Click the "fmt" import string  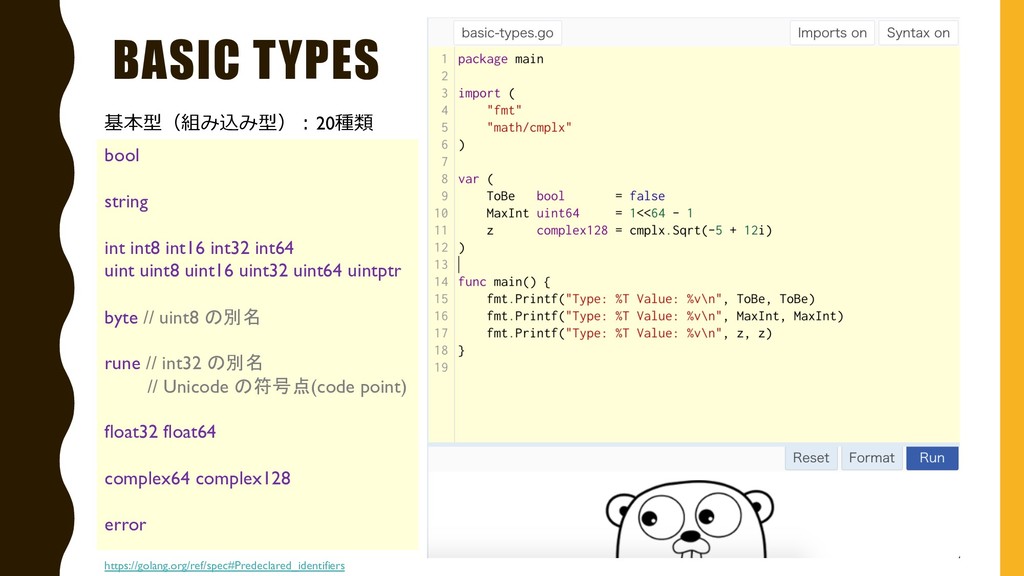pos(504,110)
